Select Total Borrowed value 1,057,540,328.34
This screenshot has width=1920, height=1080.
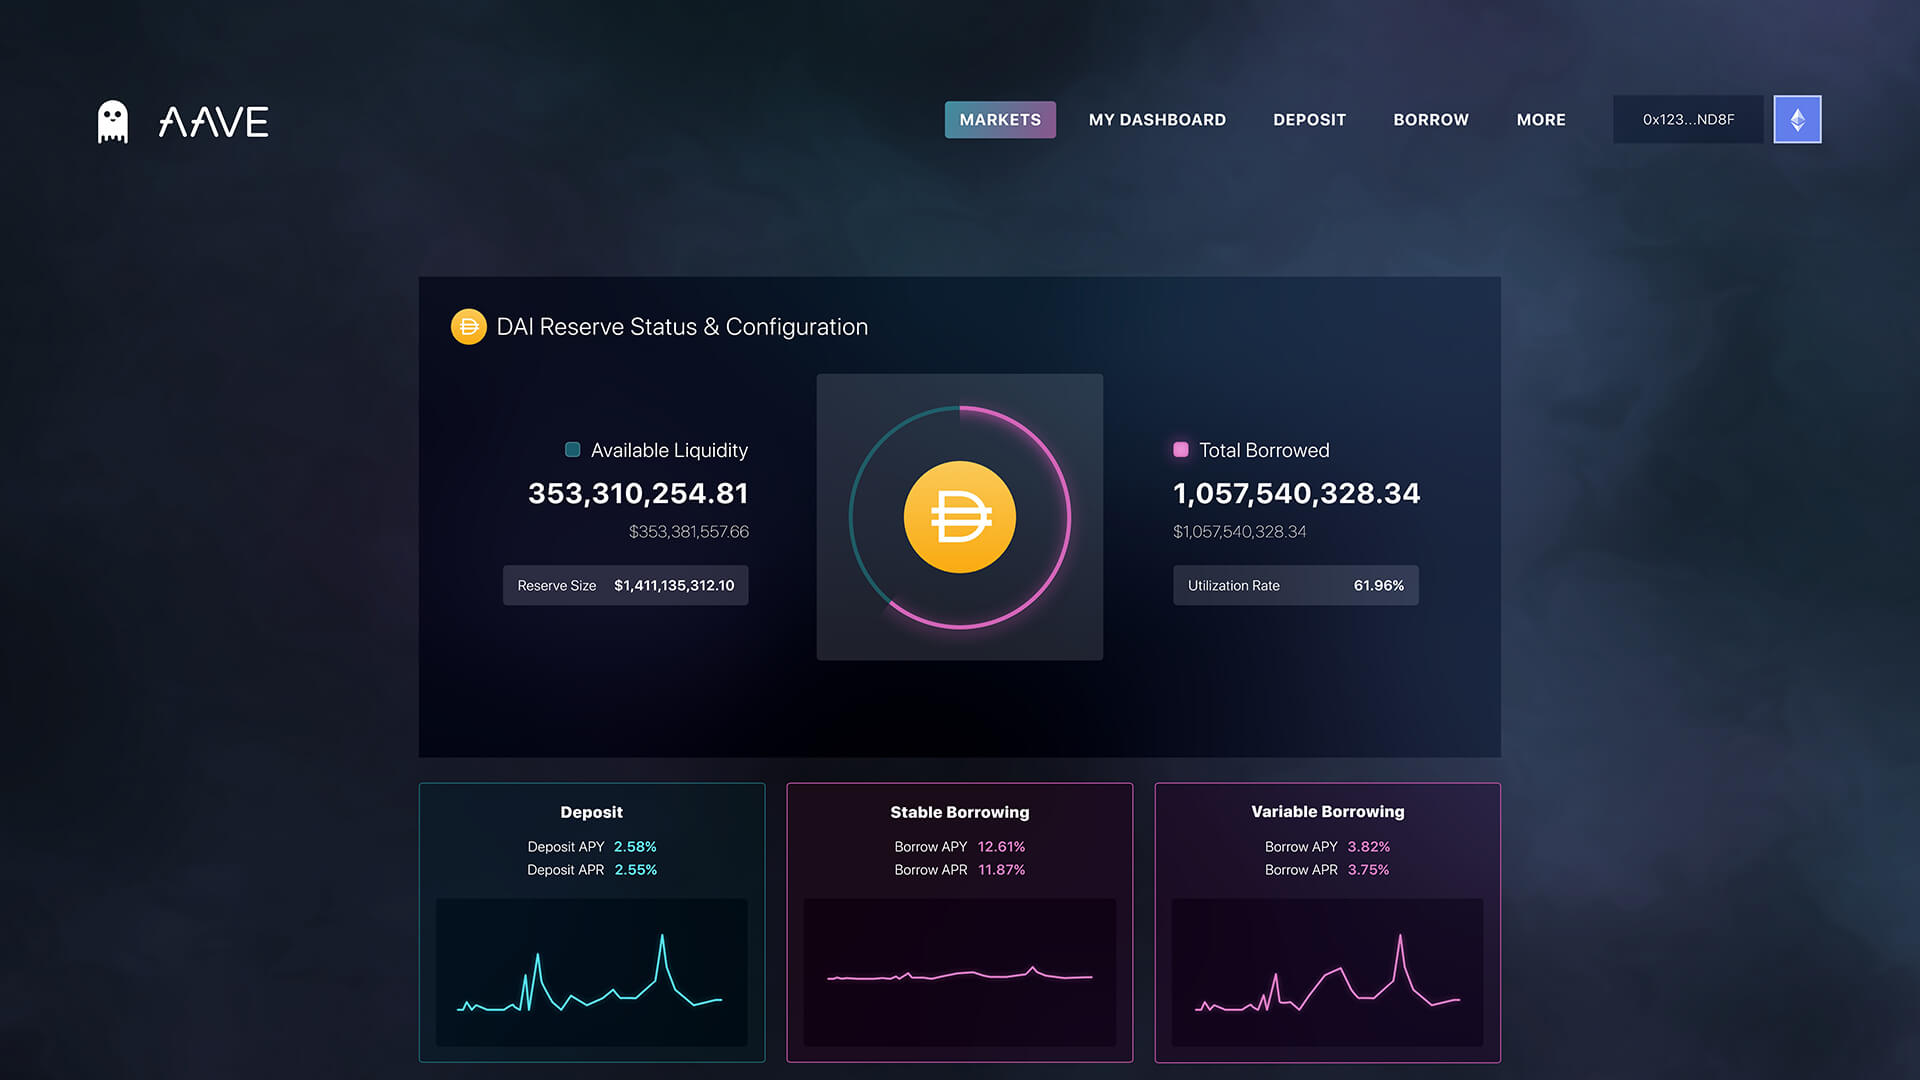[1296, 493]
